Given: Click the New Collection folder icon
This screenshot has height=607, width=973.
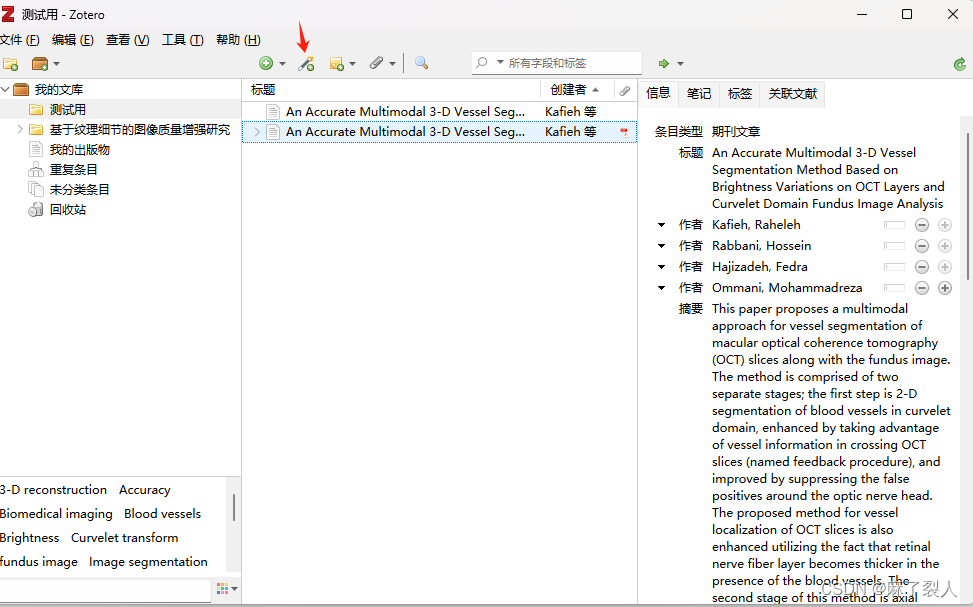Looking at the screenshot, I should pos(11,64).
